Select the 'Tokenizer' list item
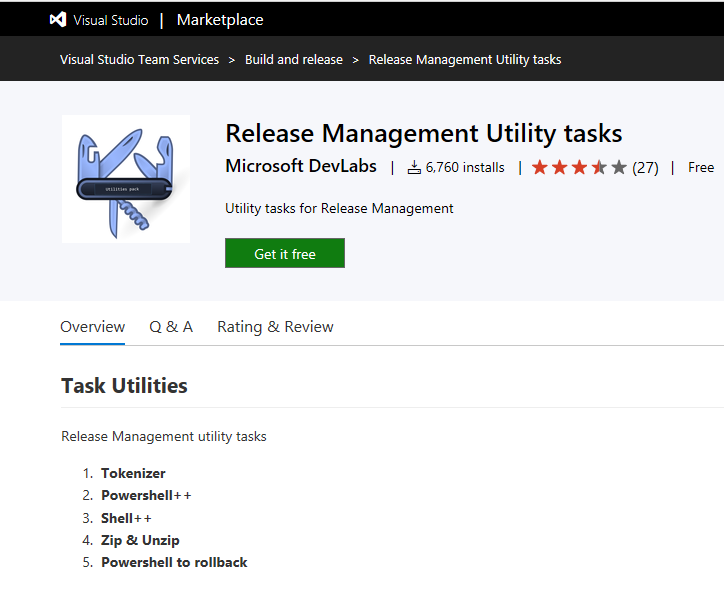This screenshot has height=597, width=724. 133,473
